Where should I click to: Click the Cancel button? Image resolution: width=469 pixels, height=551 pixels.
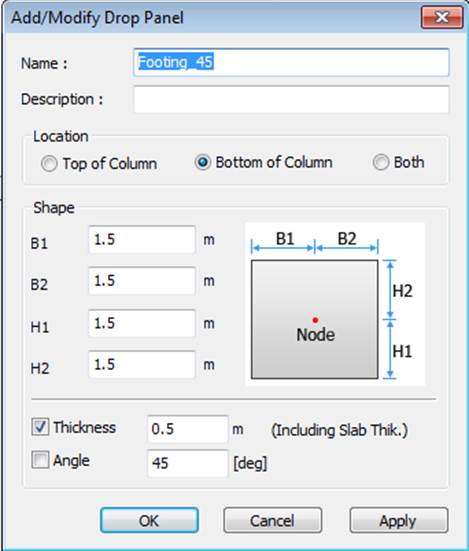point(272,520)
